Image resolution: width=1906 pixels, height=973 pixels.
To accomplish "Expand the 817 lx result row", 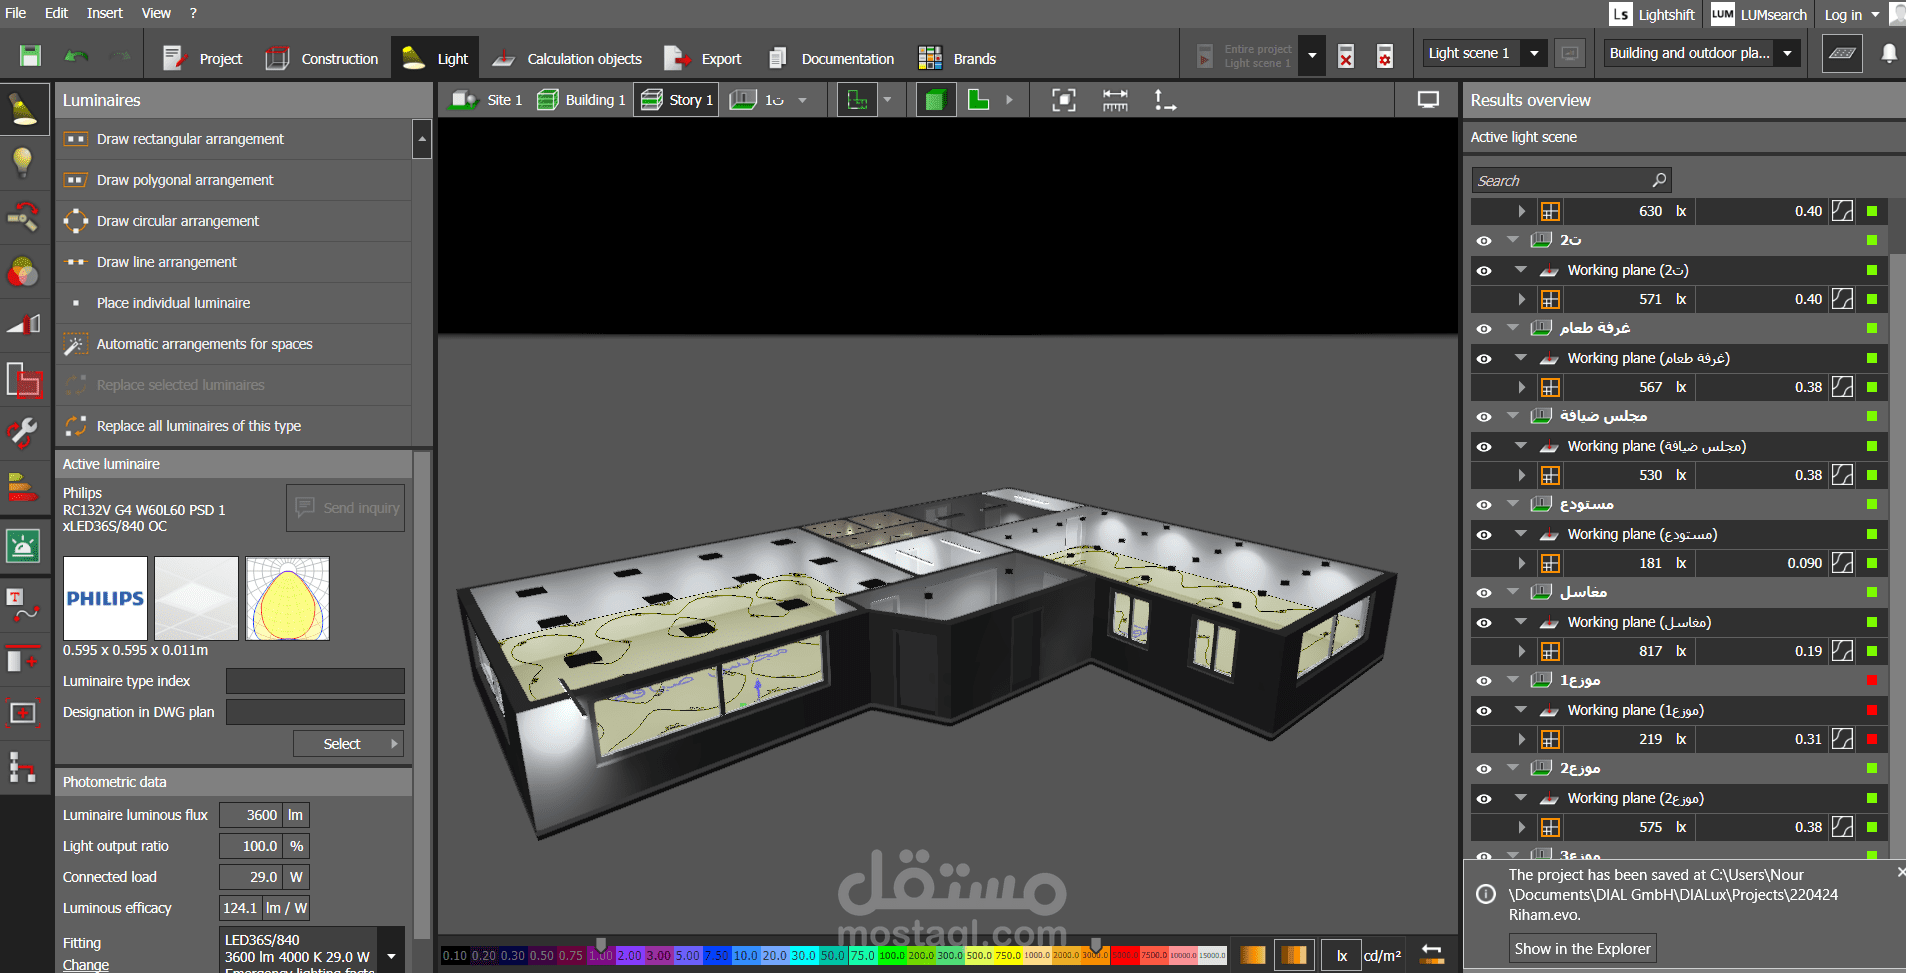I will [1521, 651].
